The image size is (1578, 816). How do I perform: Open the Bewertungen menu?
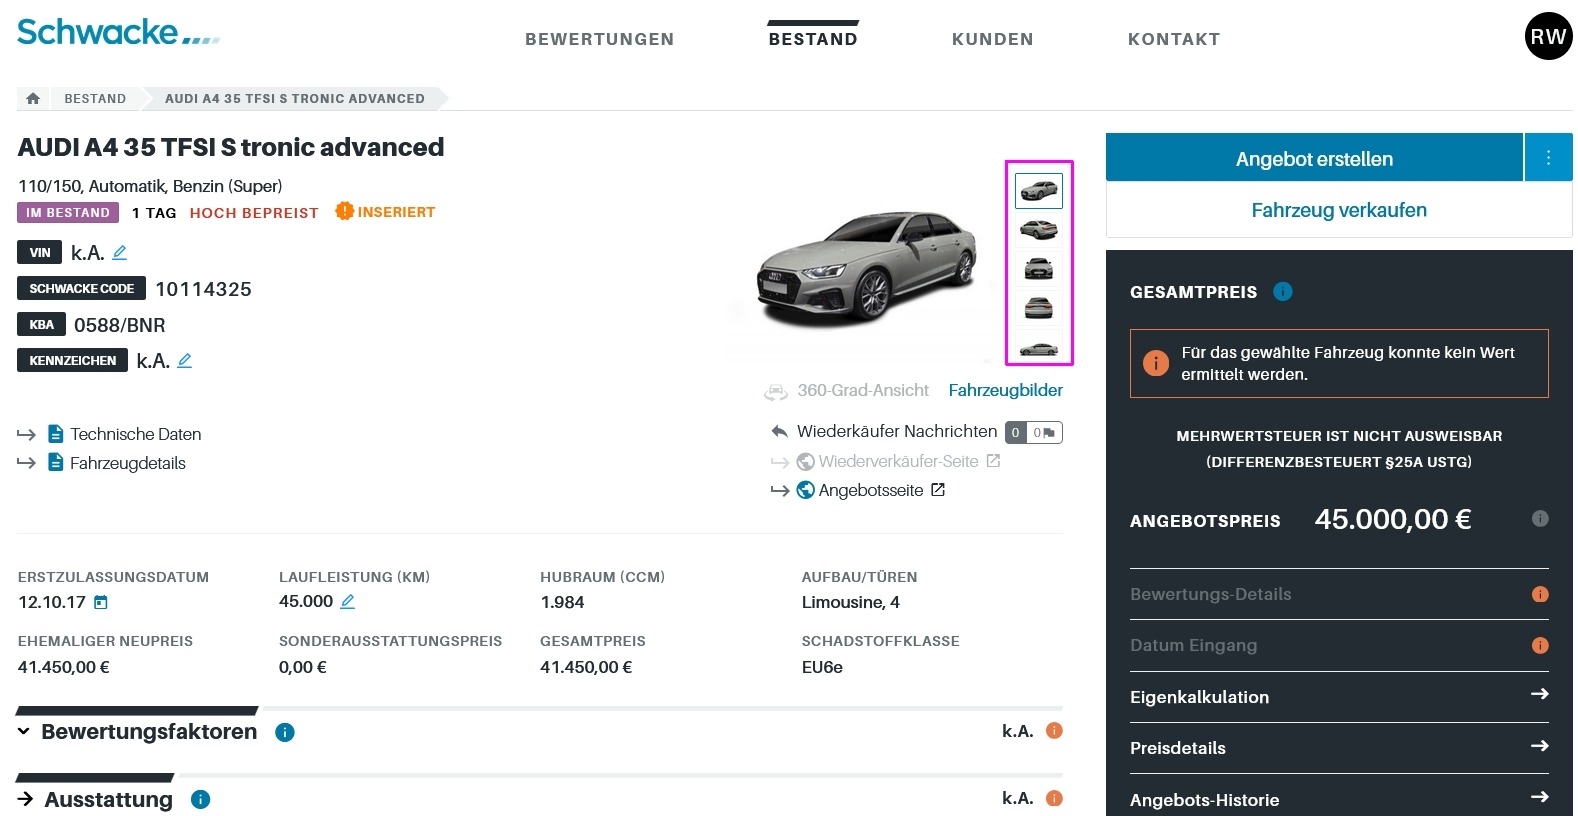point(600,39)
